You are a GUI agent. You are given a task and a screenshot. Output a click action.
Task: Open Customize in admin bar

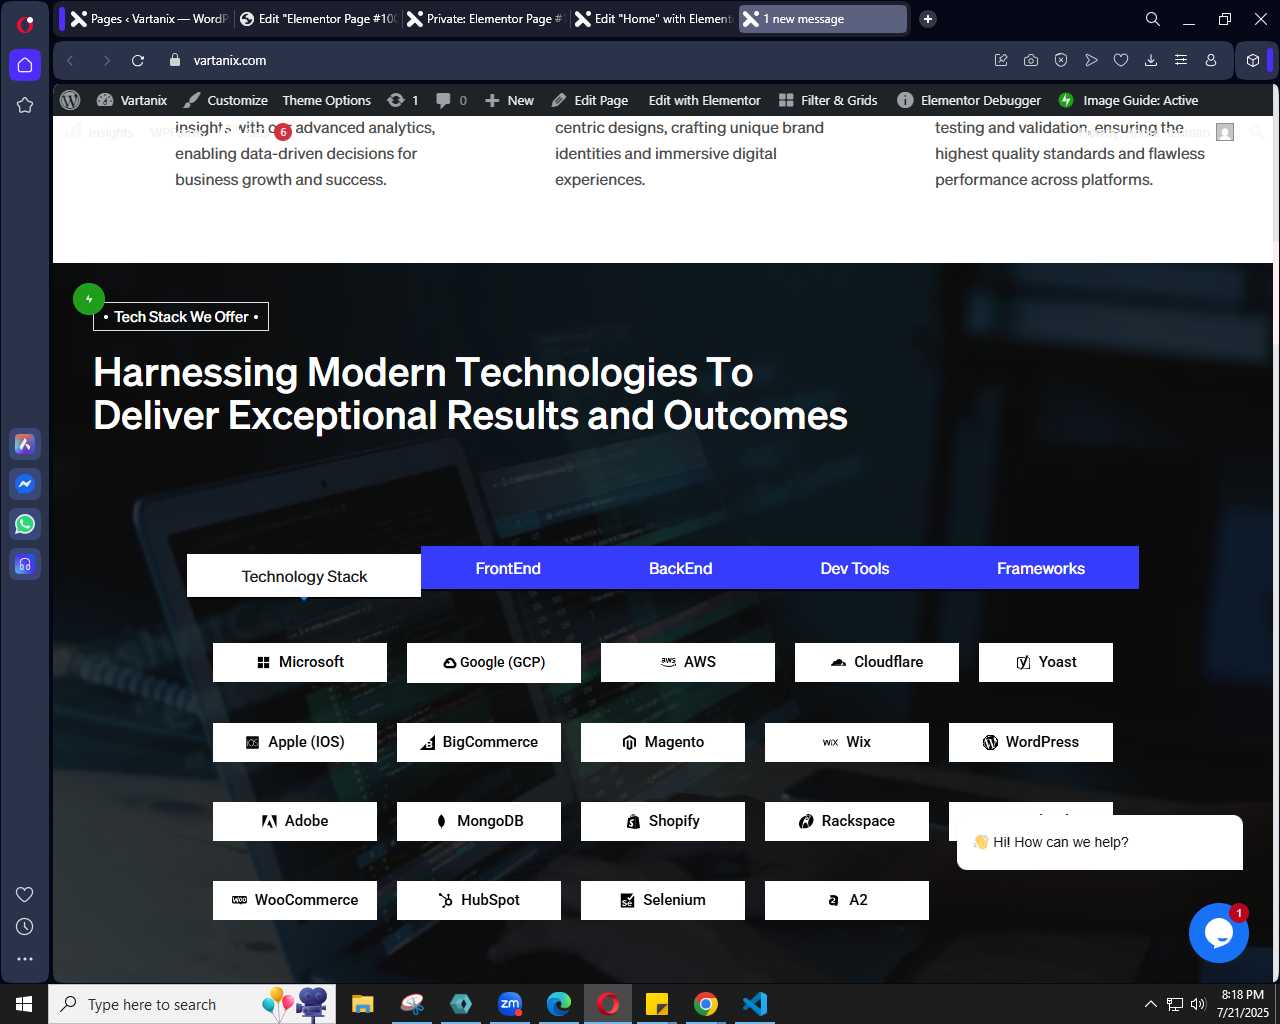tap(226, 100)
